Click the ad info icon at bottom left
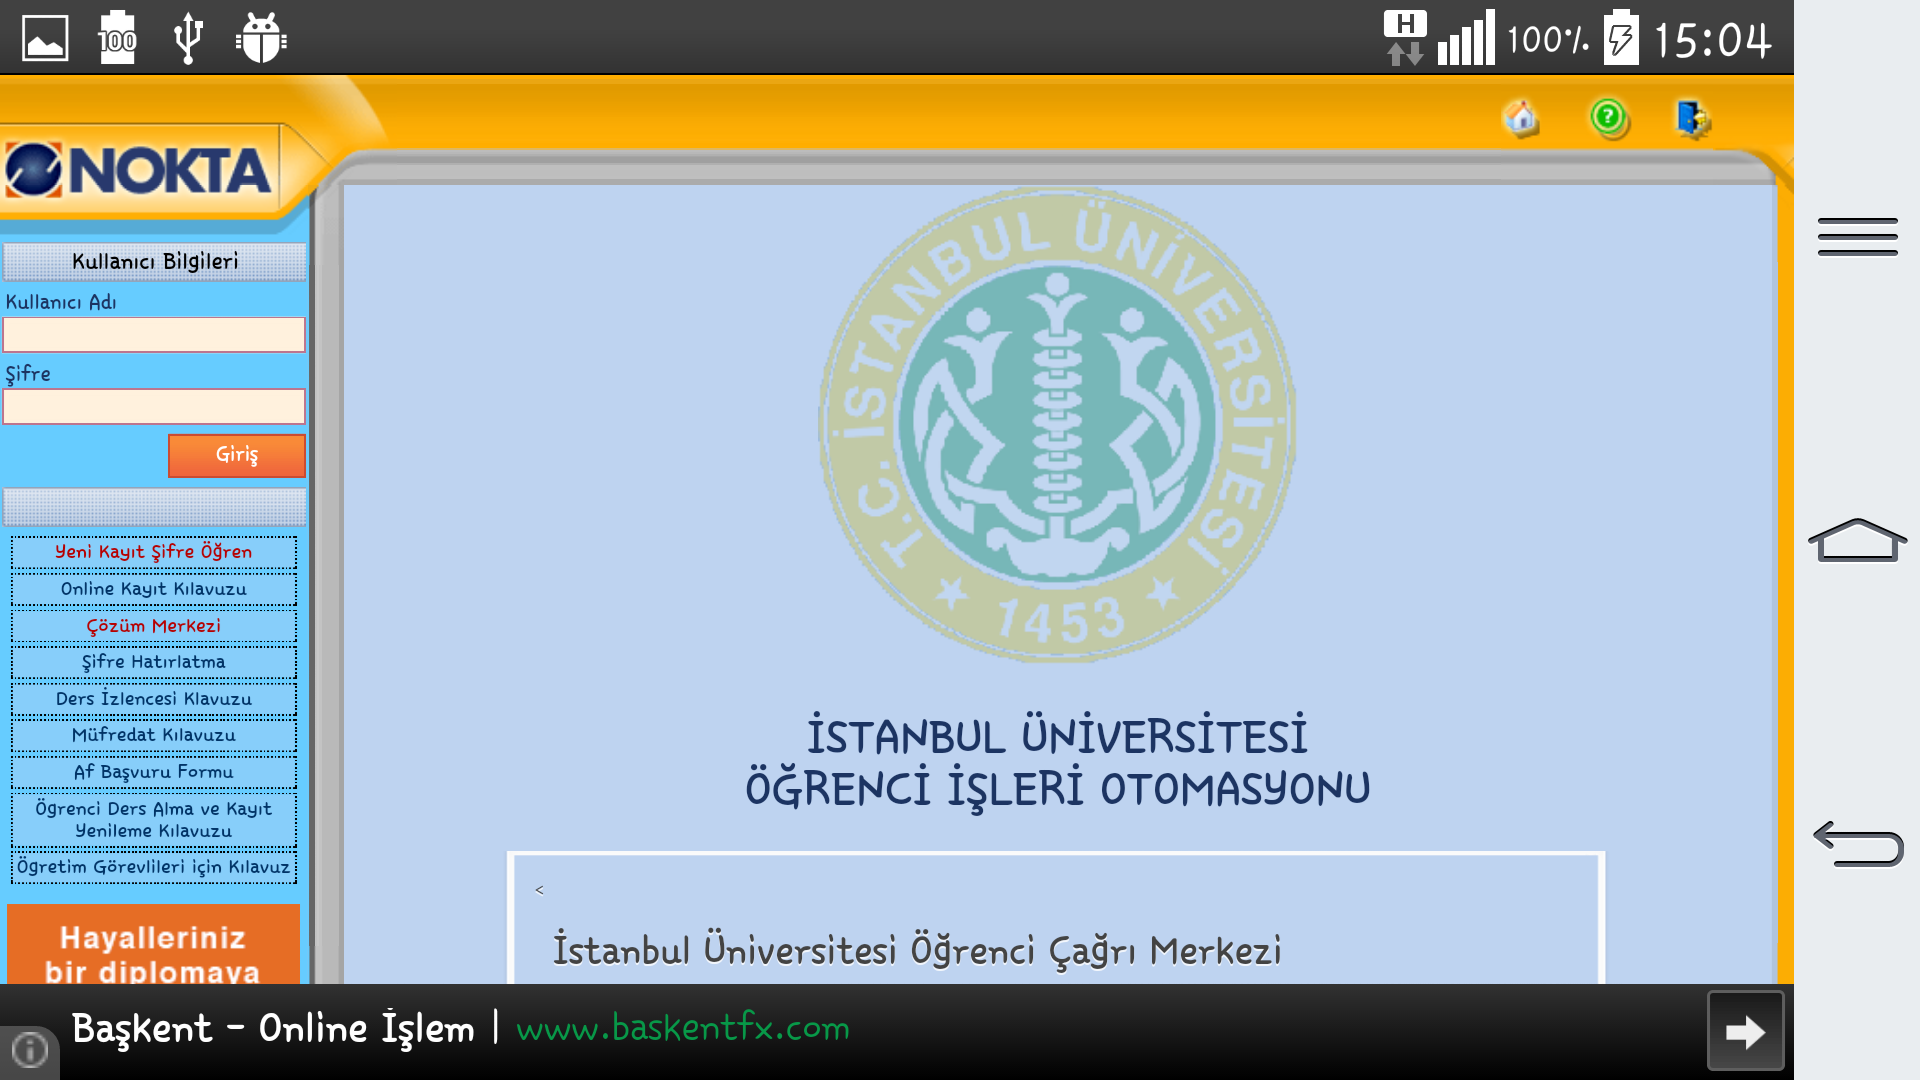Viewport: 1920px width, 1080px height. 29,1049
